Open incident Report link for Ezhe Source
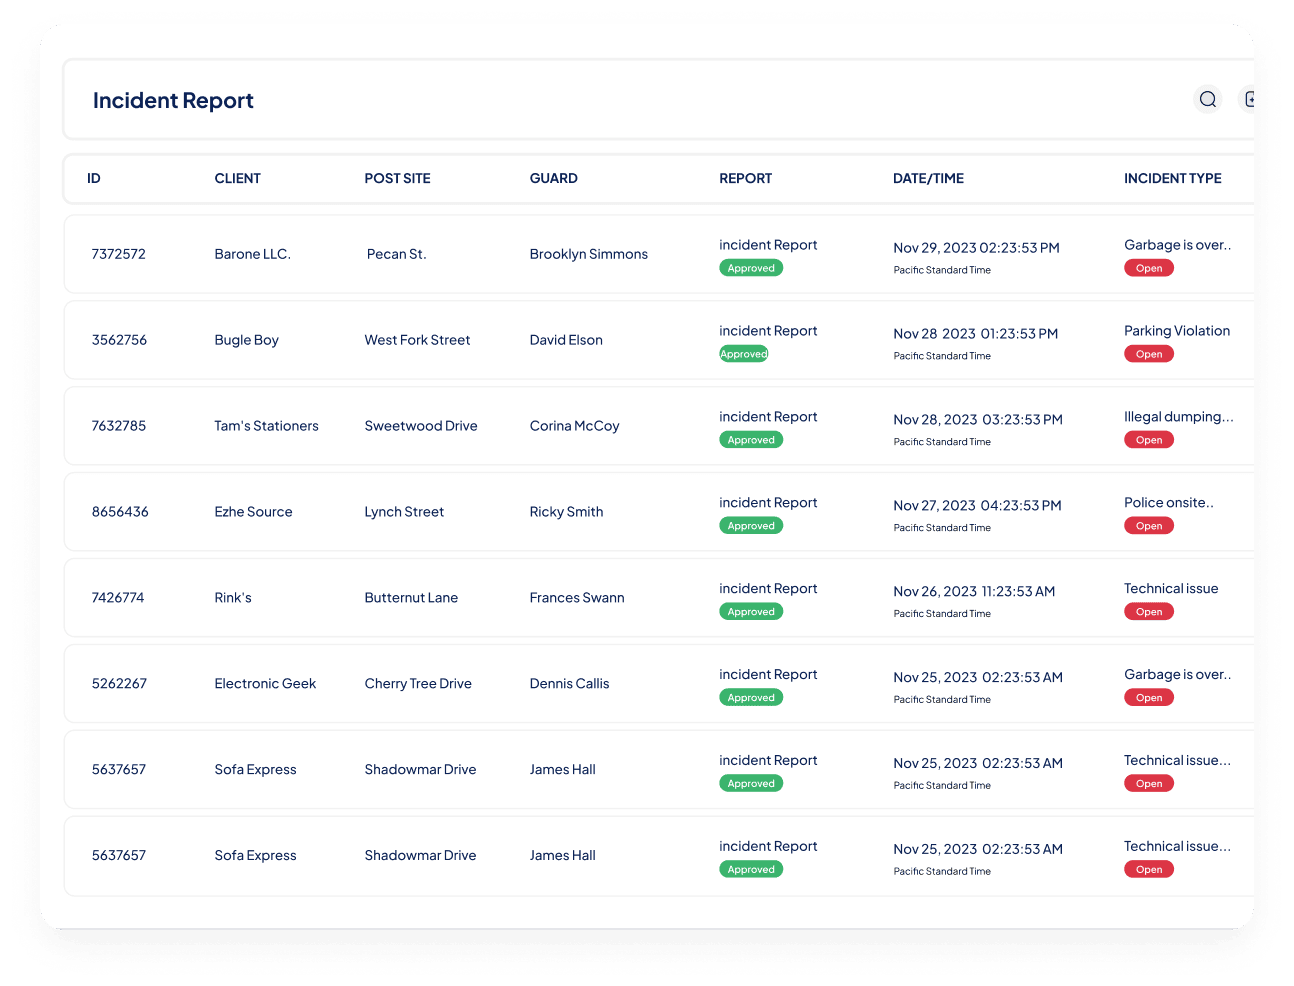 coord(768,502)
